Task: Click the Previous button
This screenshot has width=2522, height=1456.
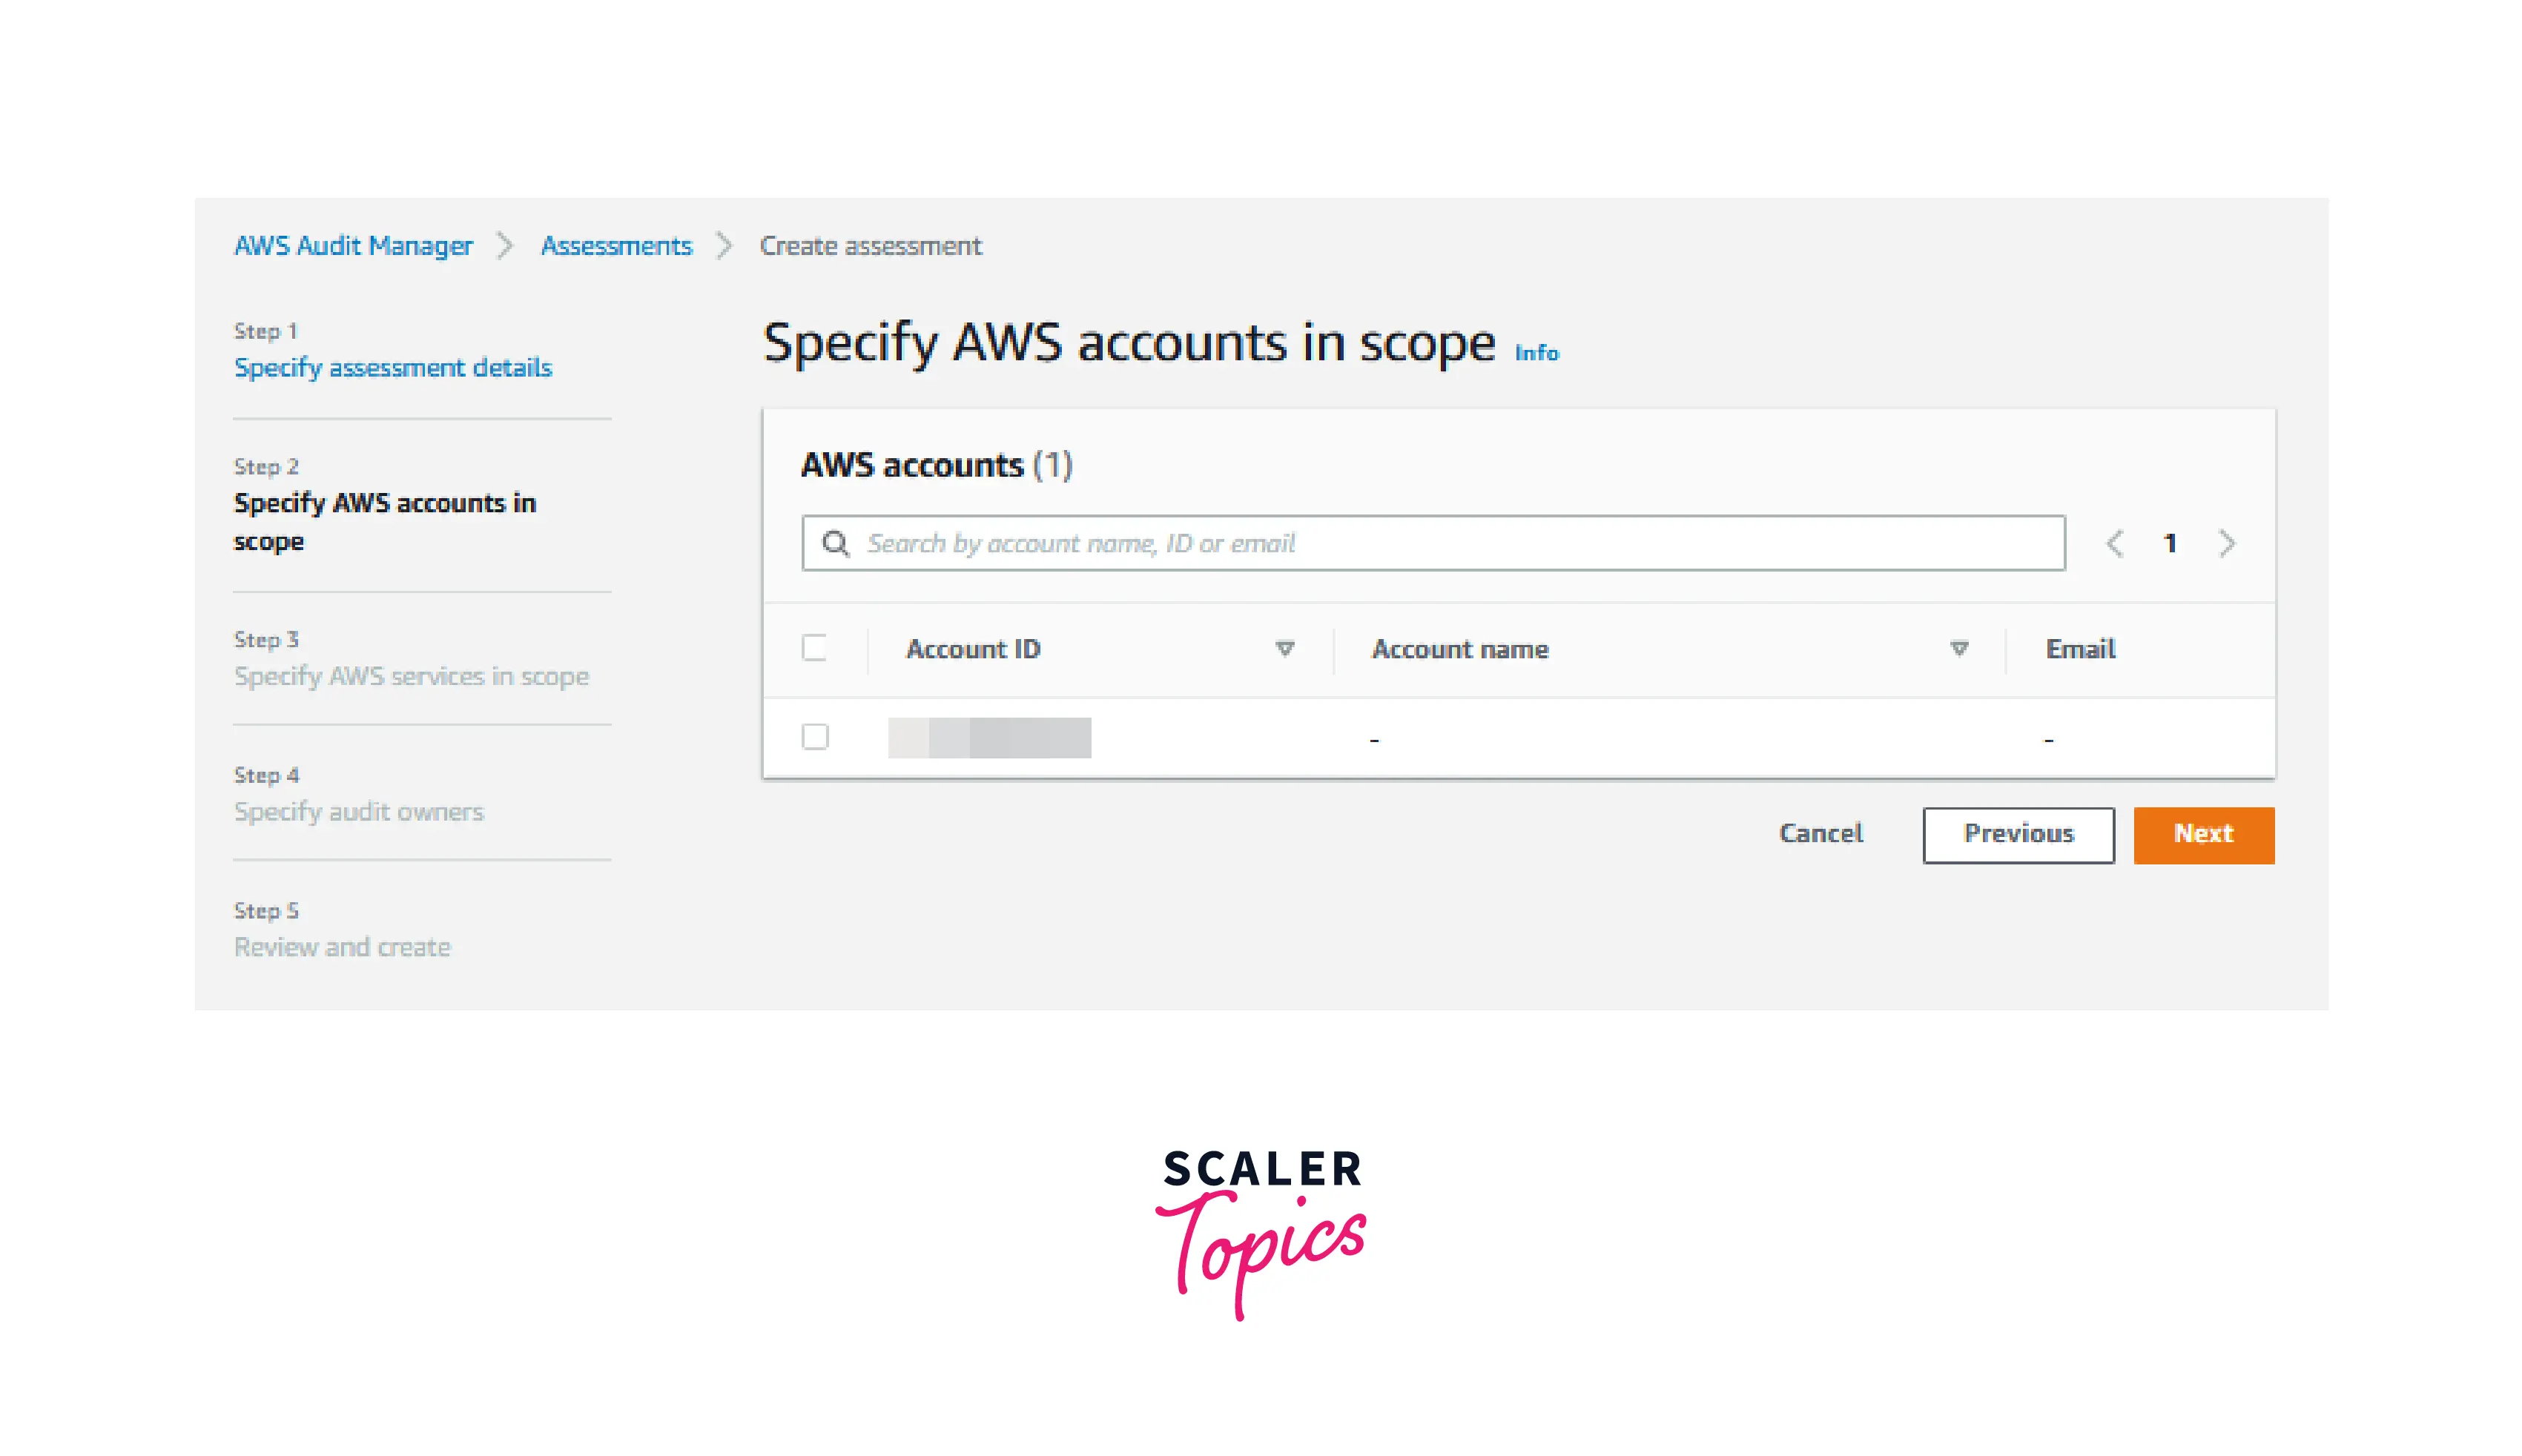Action: (x=2018, y=834)
